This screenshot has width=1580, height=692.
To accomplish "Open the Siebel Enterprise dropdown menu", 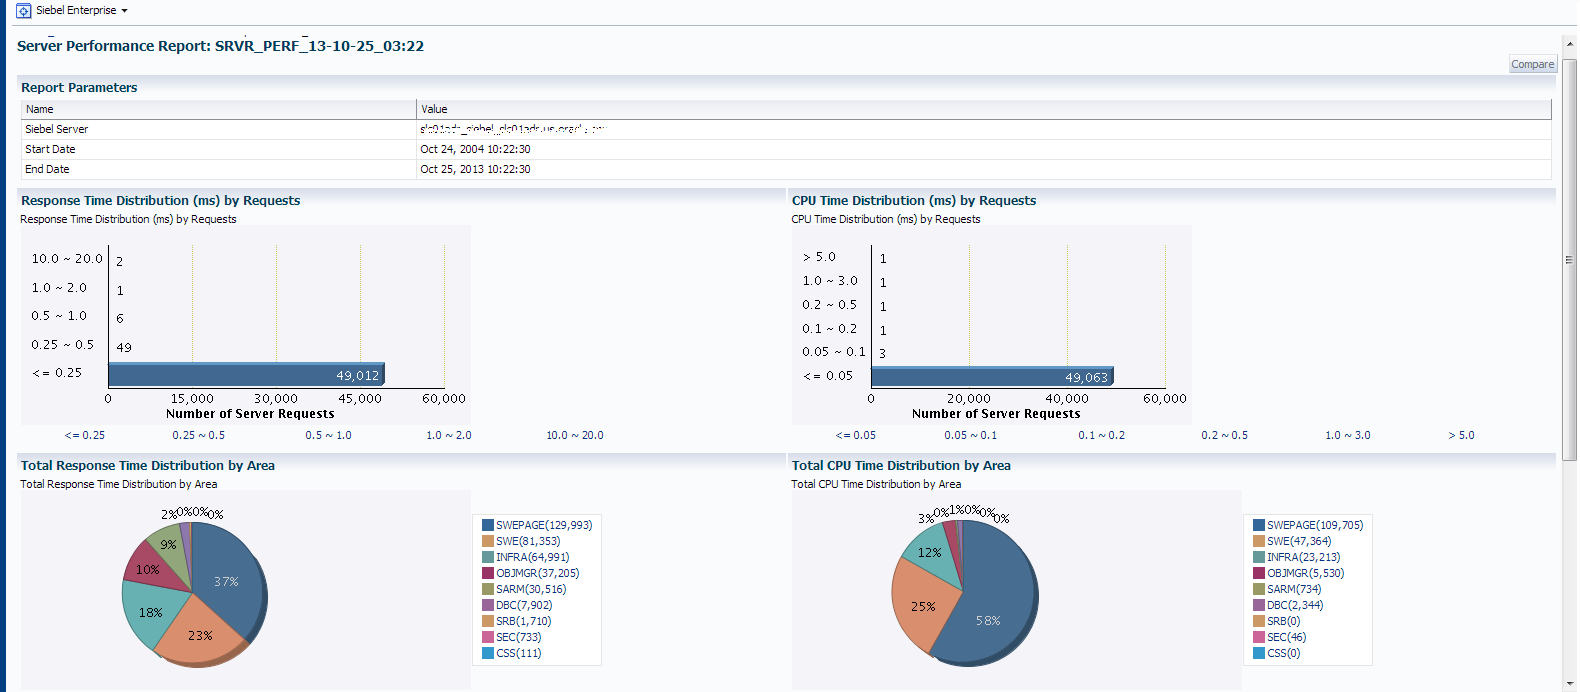I will coord(82,10).
